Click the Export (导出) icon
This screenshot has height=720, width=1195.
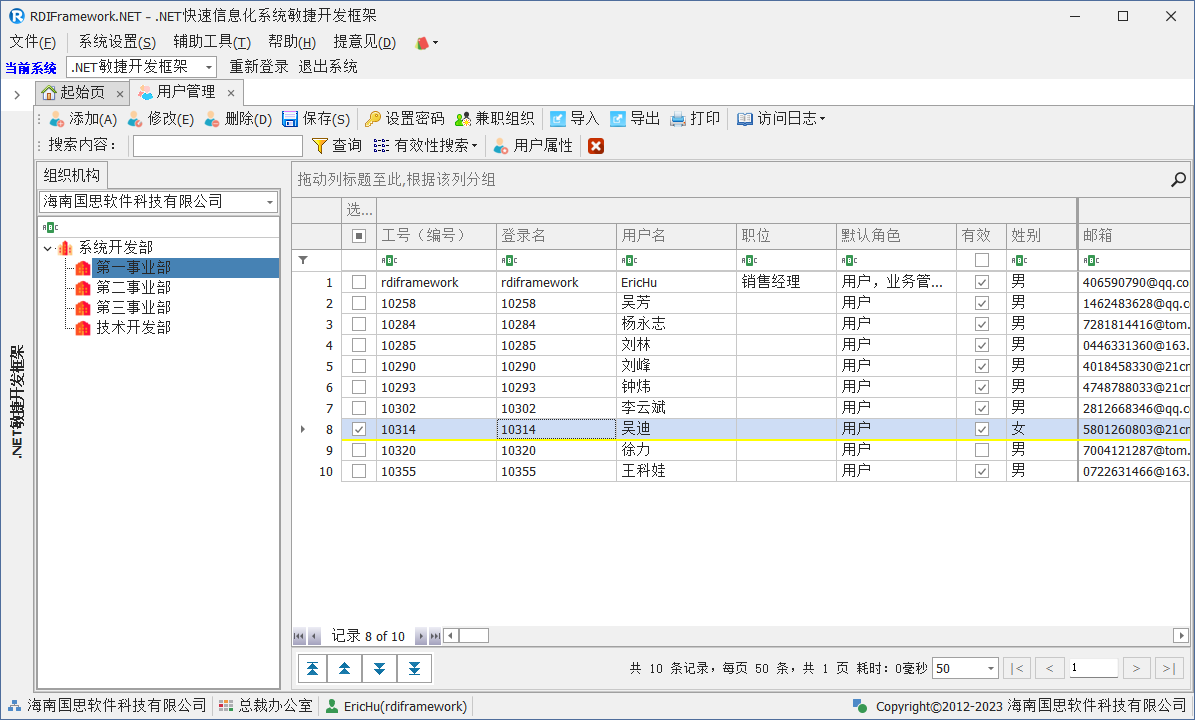[x=618, y=119]
